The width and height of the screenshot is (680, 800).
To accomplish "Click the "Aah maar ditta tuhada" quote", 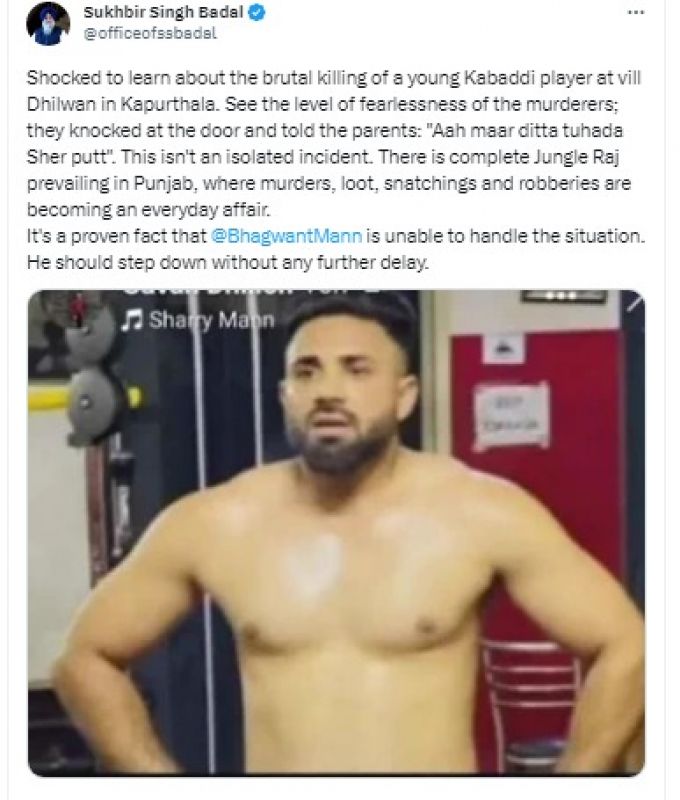I will tap(524, 131).
